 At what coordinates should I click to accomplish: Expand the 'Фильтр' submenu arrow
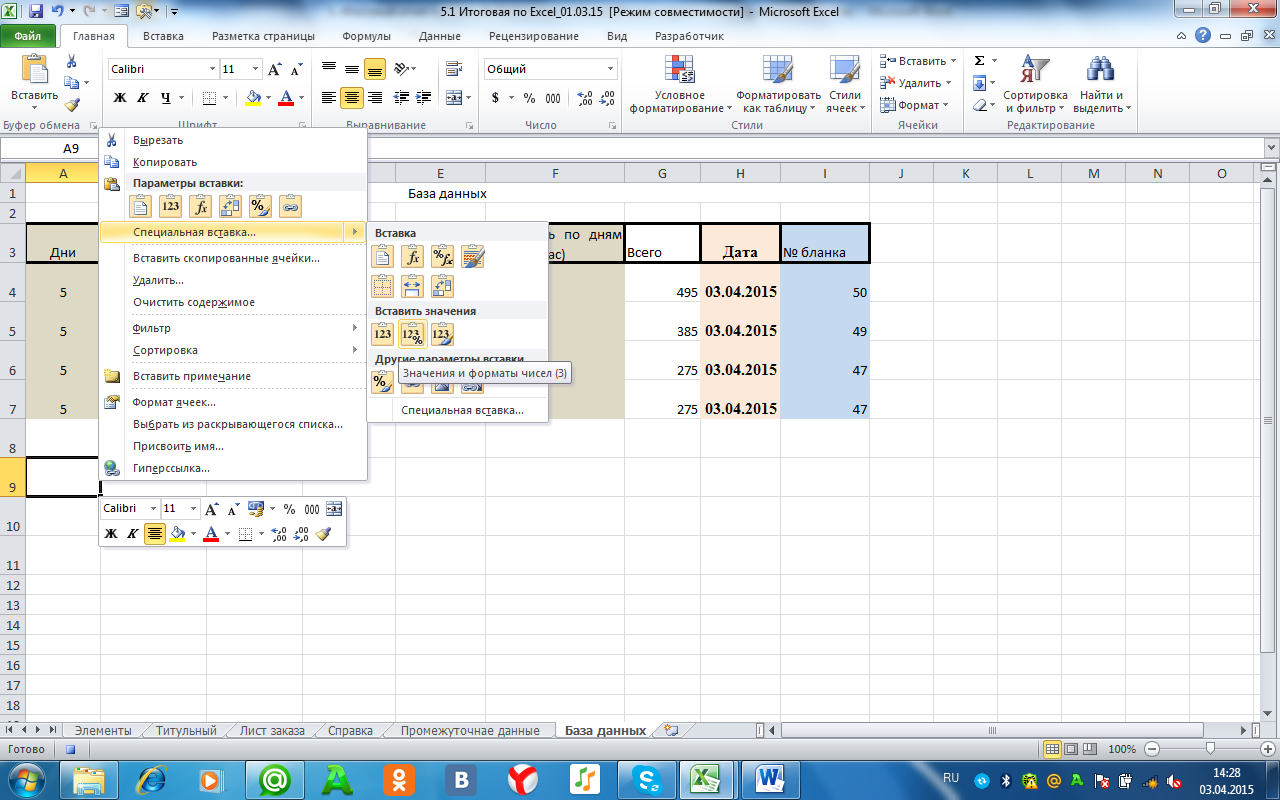click(354, 328)
